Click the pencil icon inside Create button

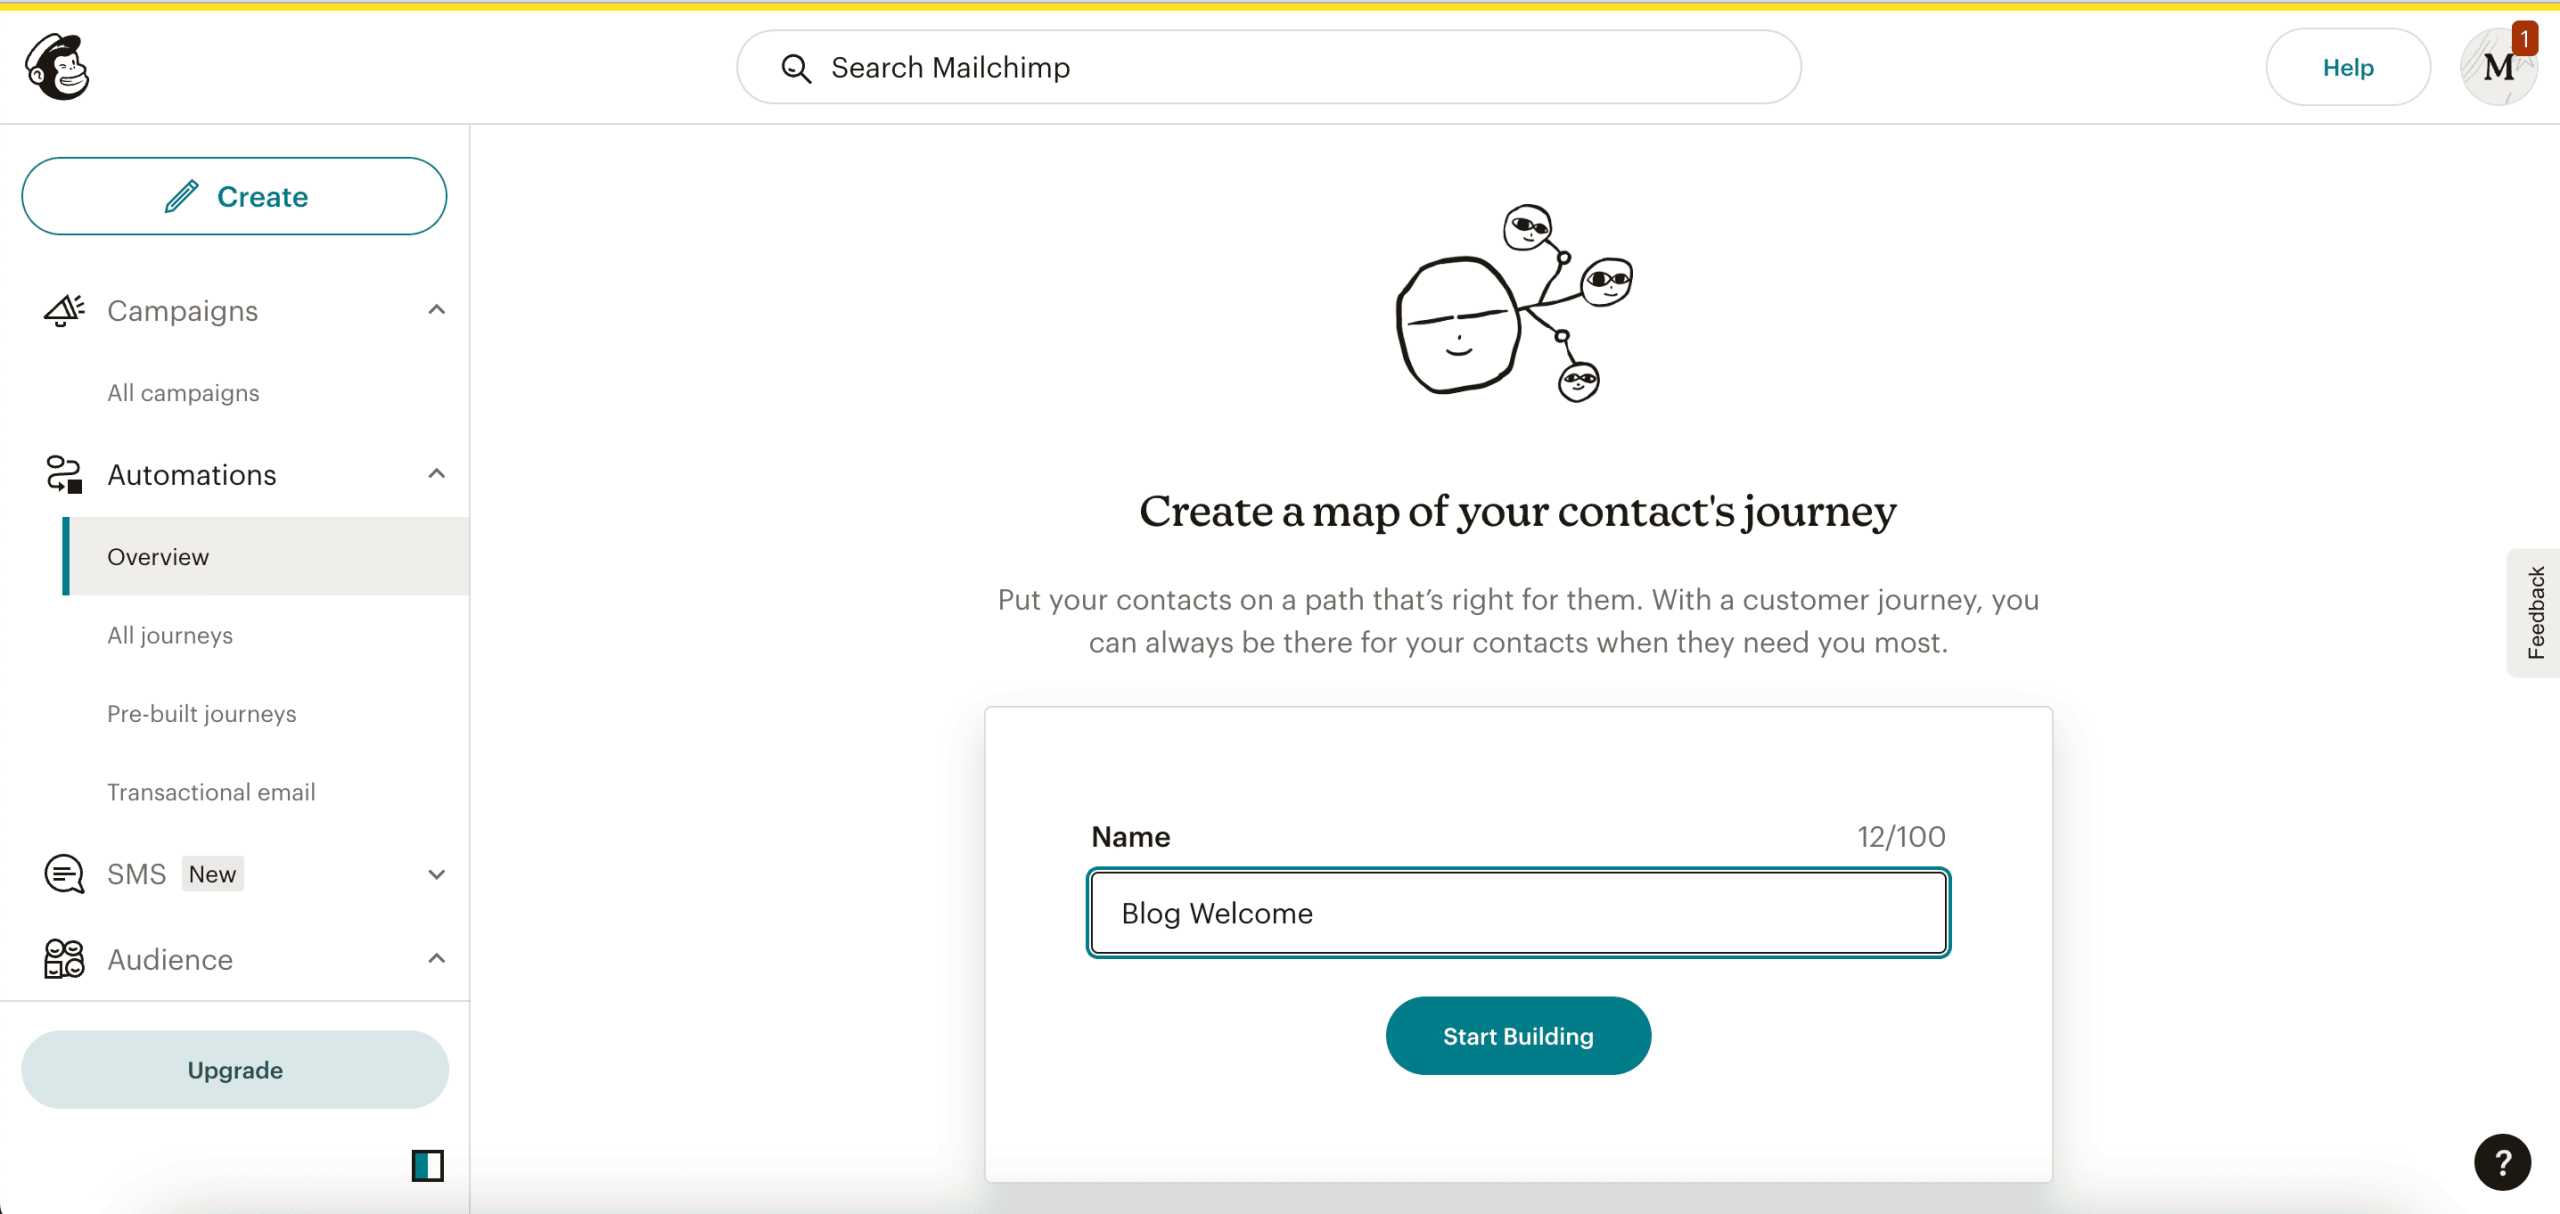180,196
